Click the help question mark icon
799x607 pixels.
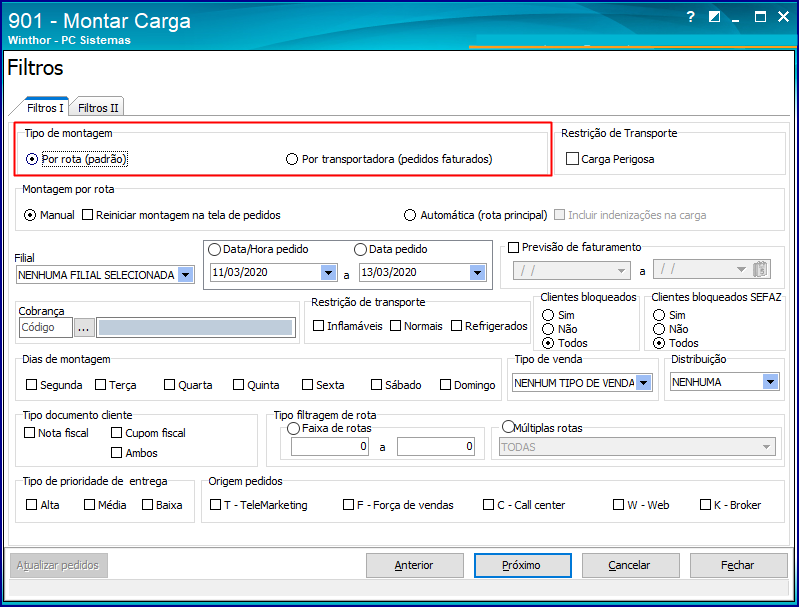tap(690, 17)
